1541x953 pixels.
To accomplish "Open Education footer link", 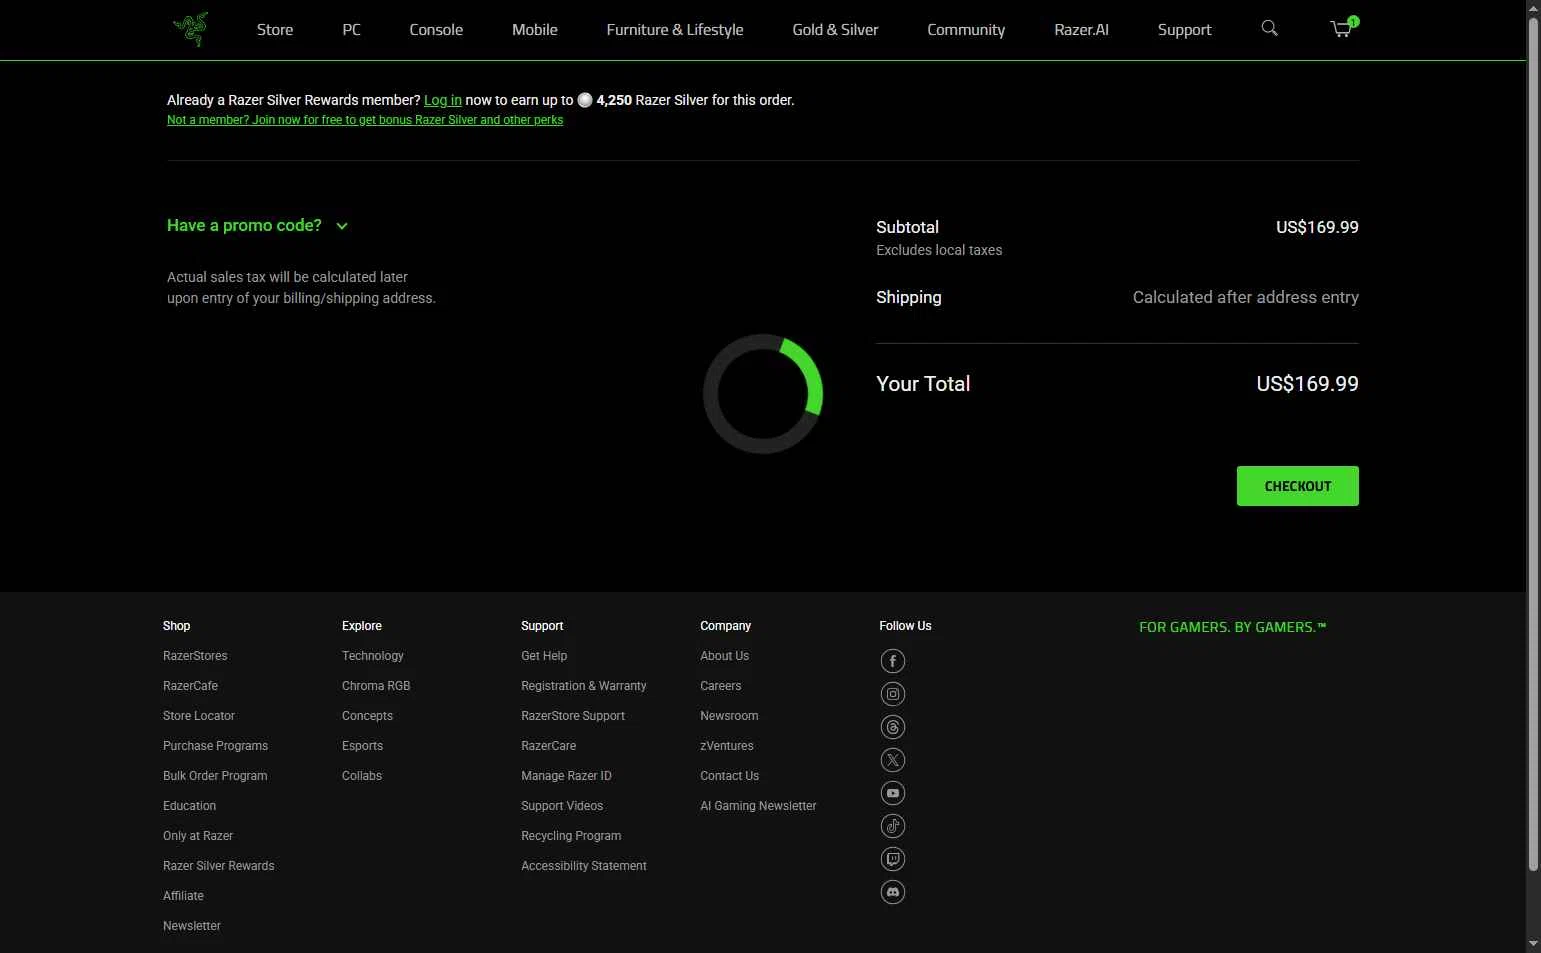I will coord(189,806).
